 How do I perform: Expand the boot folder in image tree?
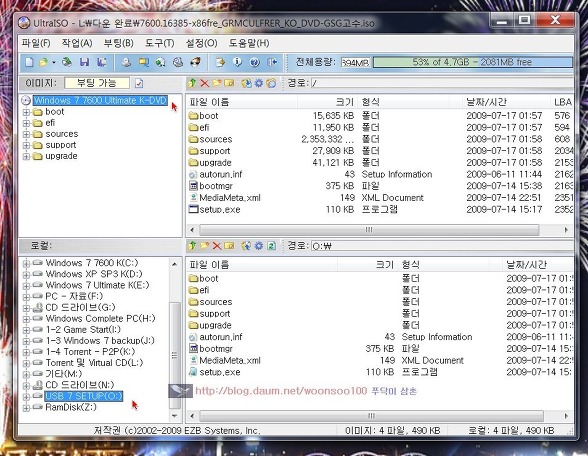[26, 112]
